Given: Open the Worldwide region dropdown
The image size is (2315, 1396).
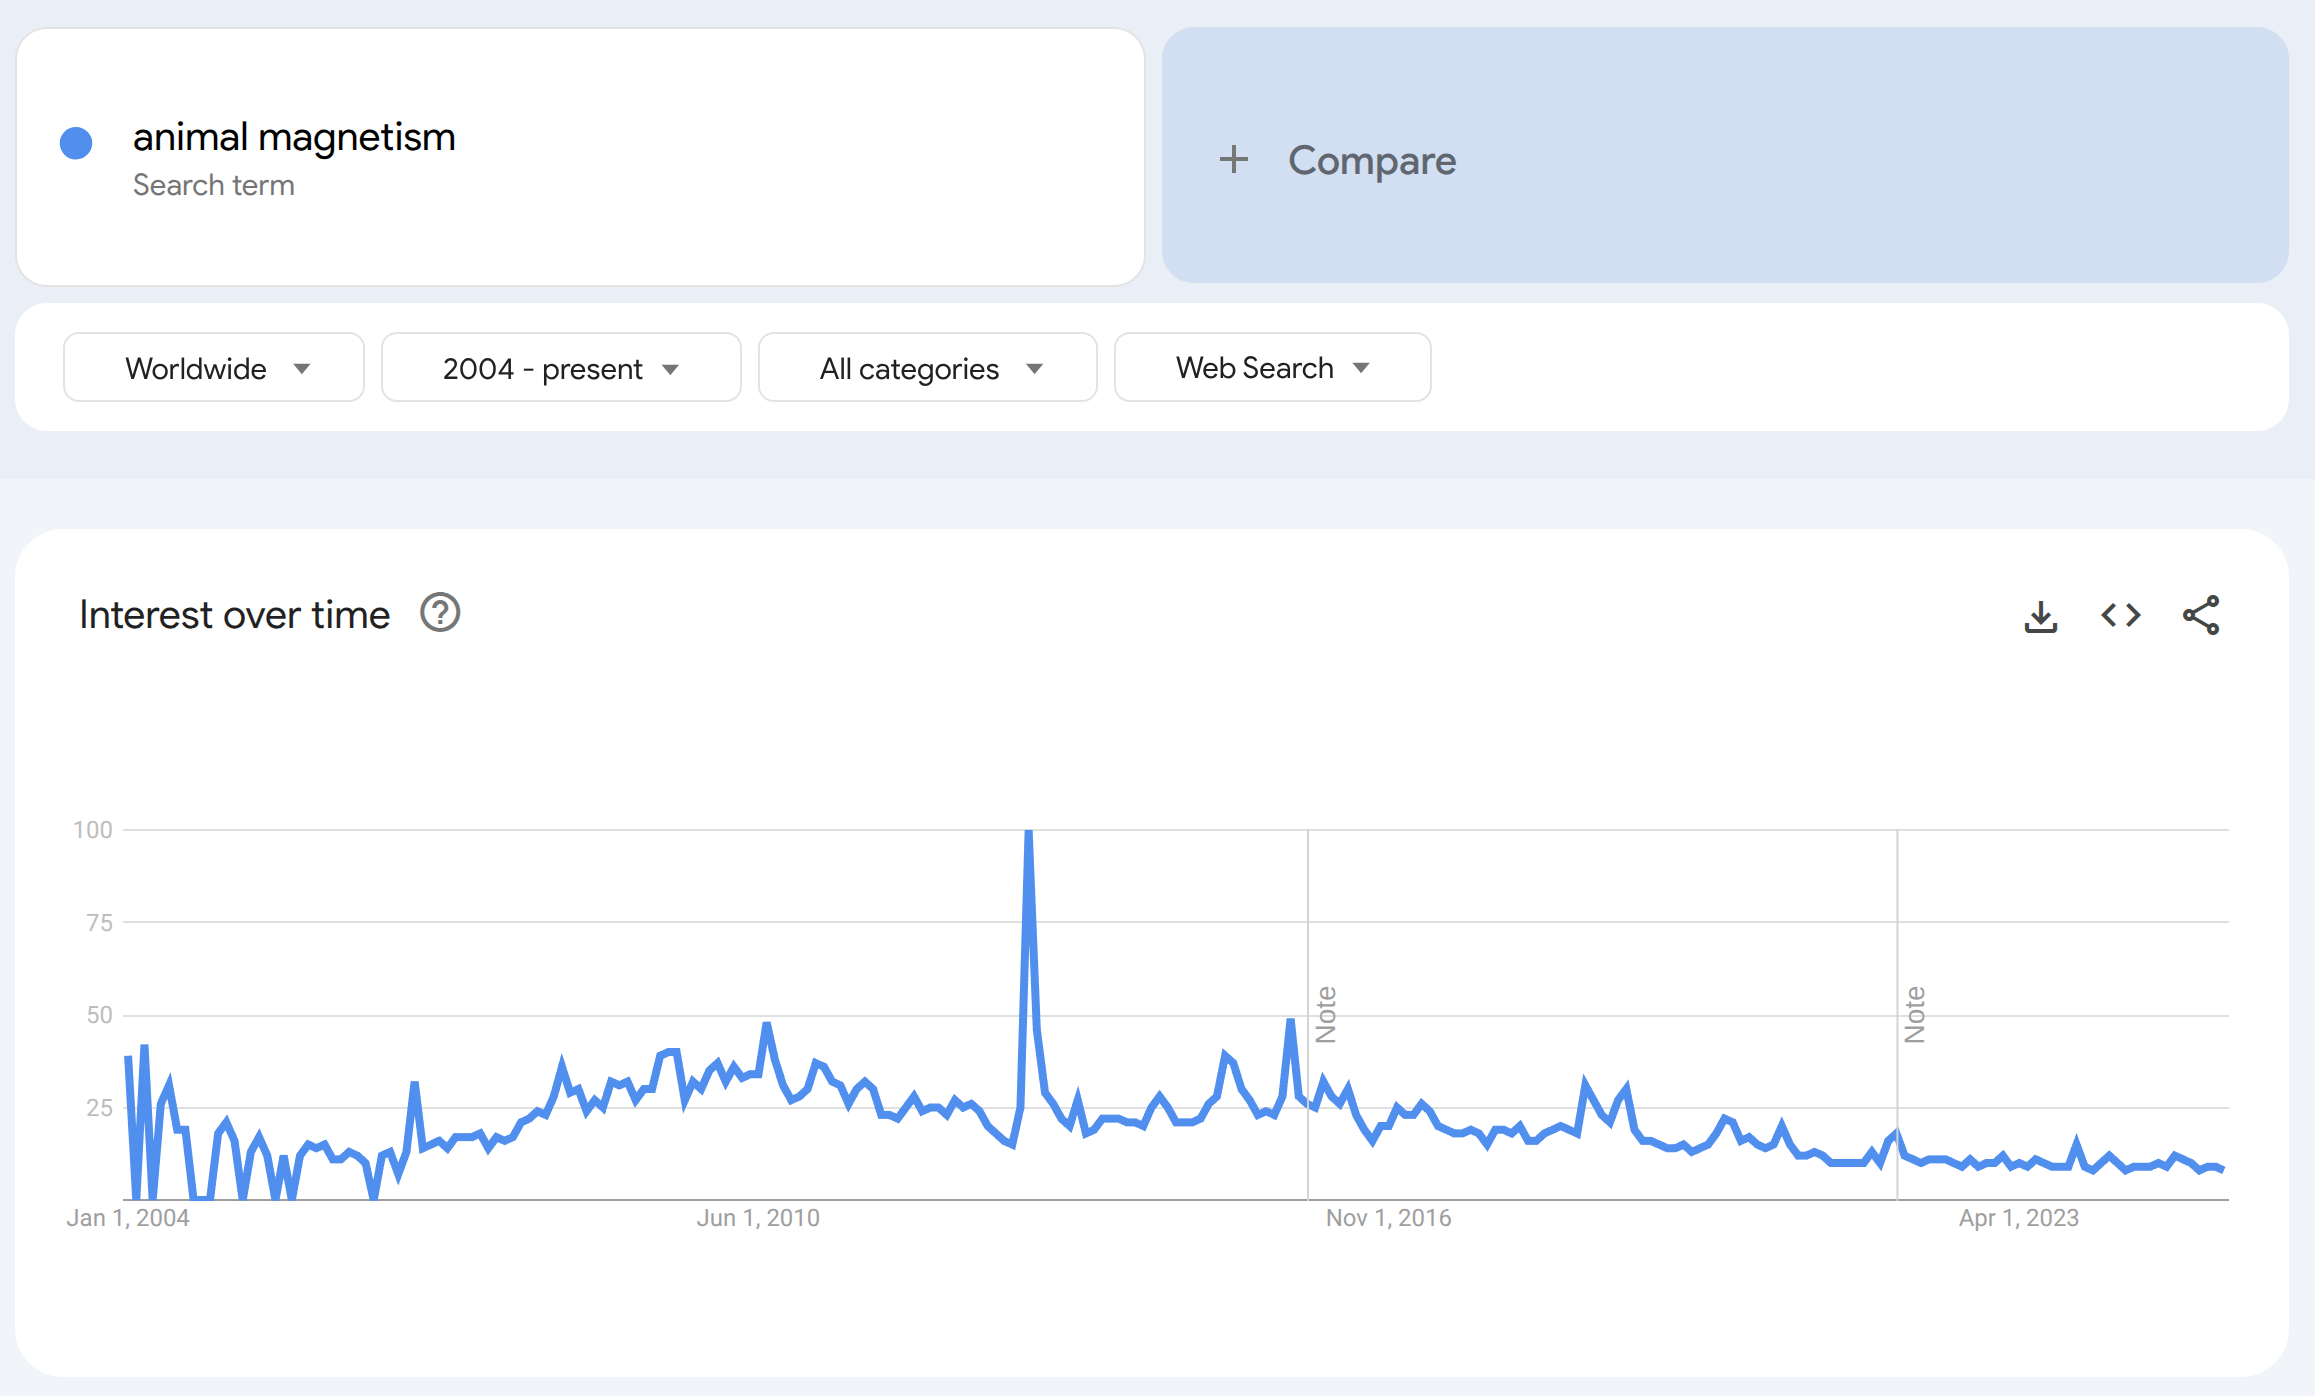Looking at the screenshot, I should click(214, 368).
